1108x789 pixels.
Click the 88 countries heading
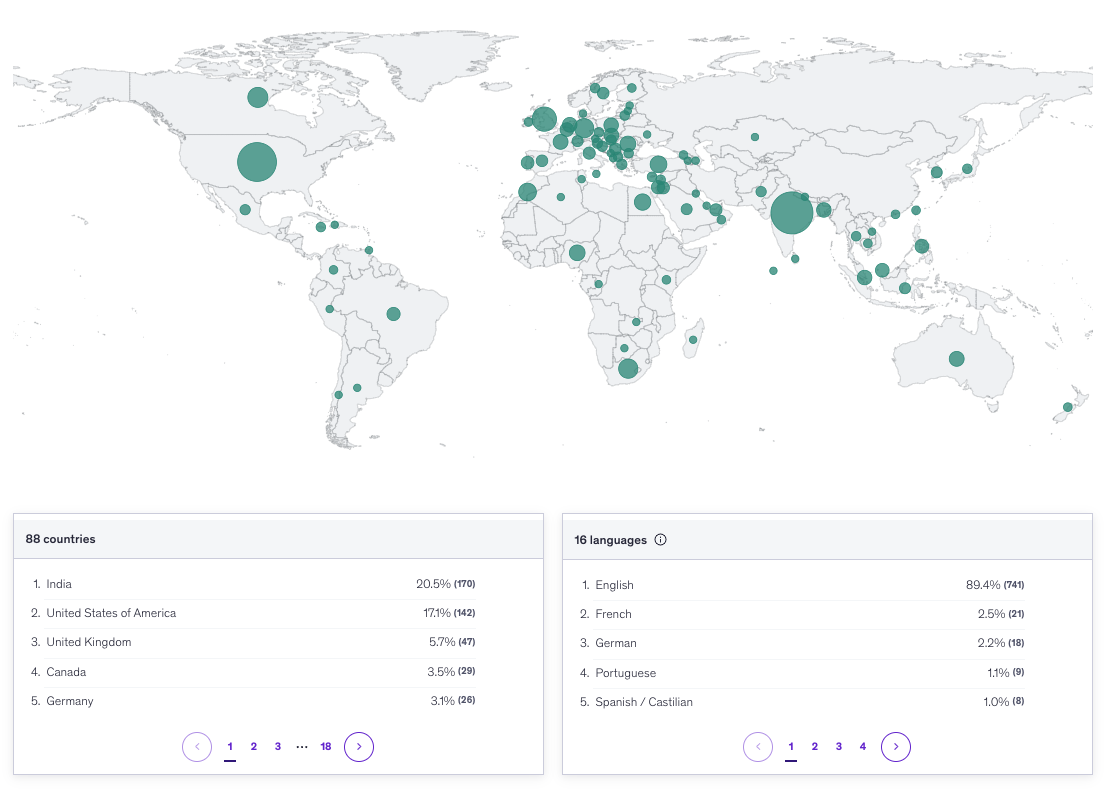pos(60,539)
